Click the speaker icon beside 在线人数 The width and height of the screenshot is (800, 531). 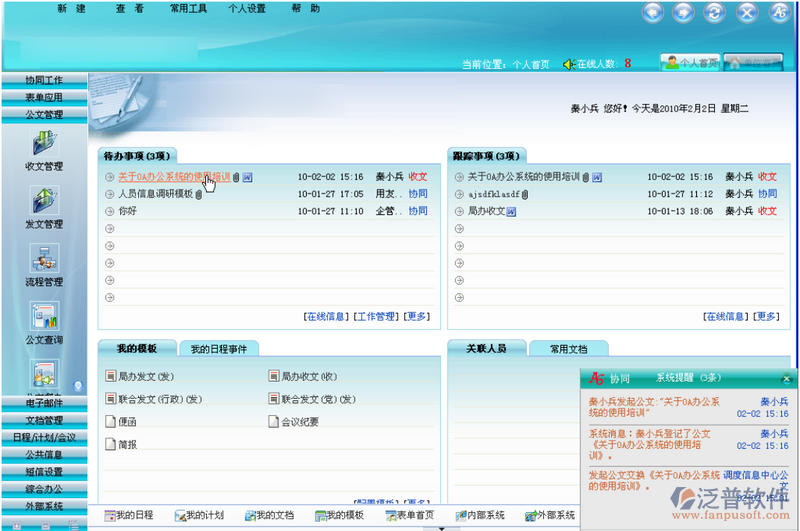[568, 64]
